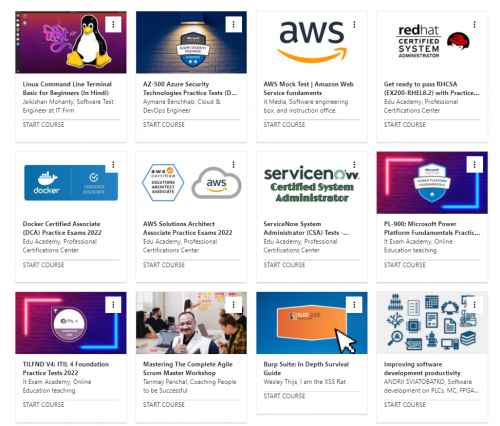The height and width of the screenshot is (426, 500).
Task: Start the AWS Solutions Architect Associate course
Action: [164, 265]
